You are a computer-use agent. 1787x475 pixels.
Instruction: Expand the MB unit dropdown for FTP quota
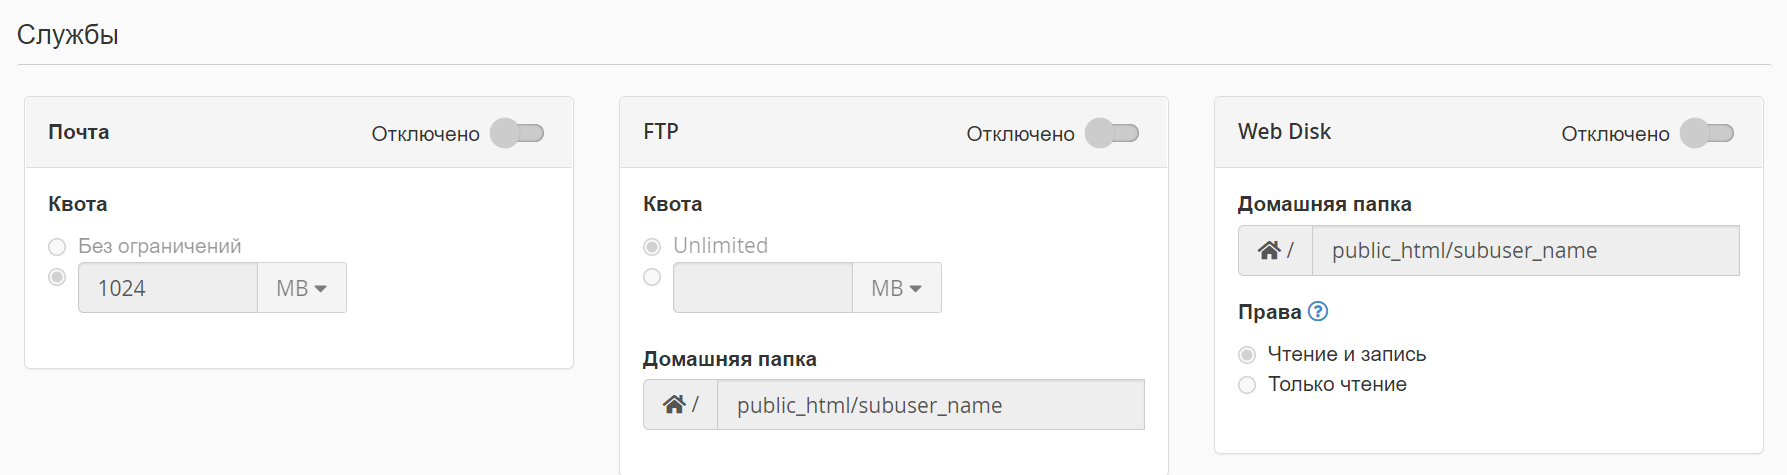pyautogui.click(x=897, y=288)
